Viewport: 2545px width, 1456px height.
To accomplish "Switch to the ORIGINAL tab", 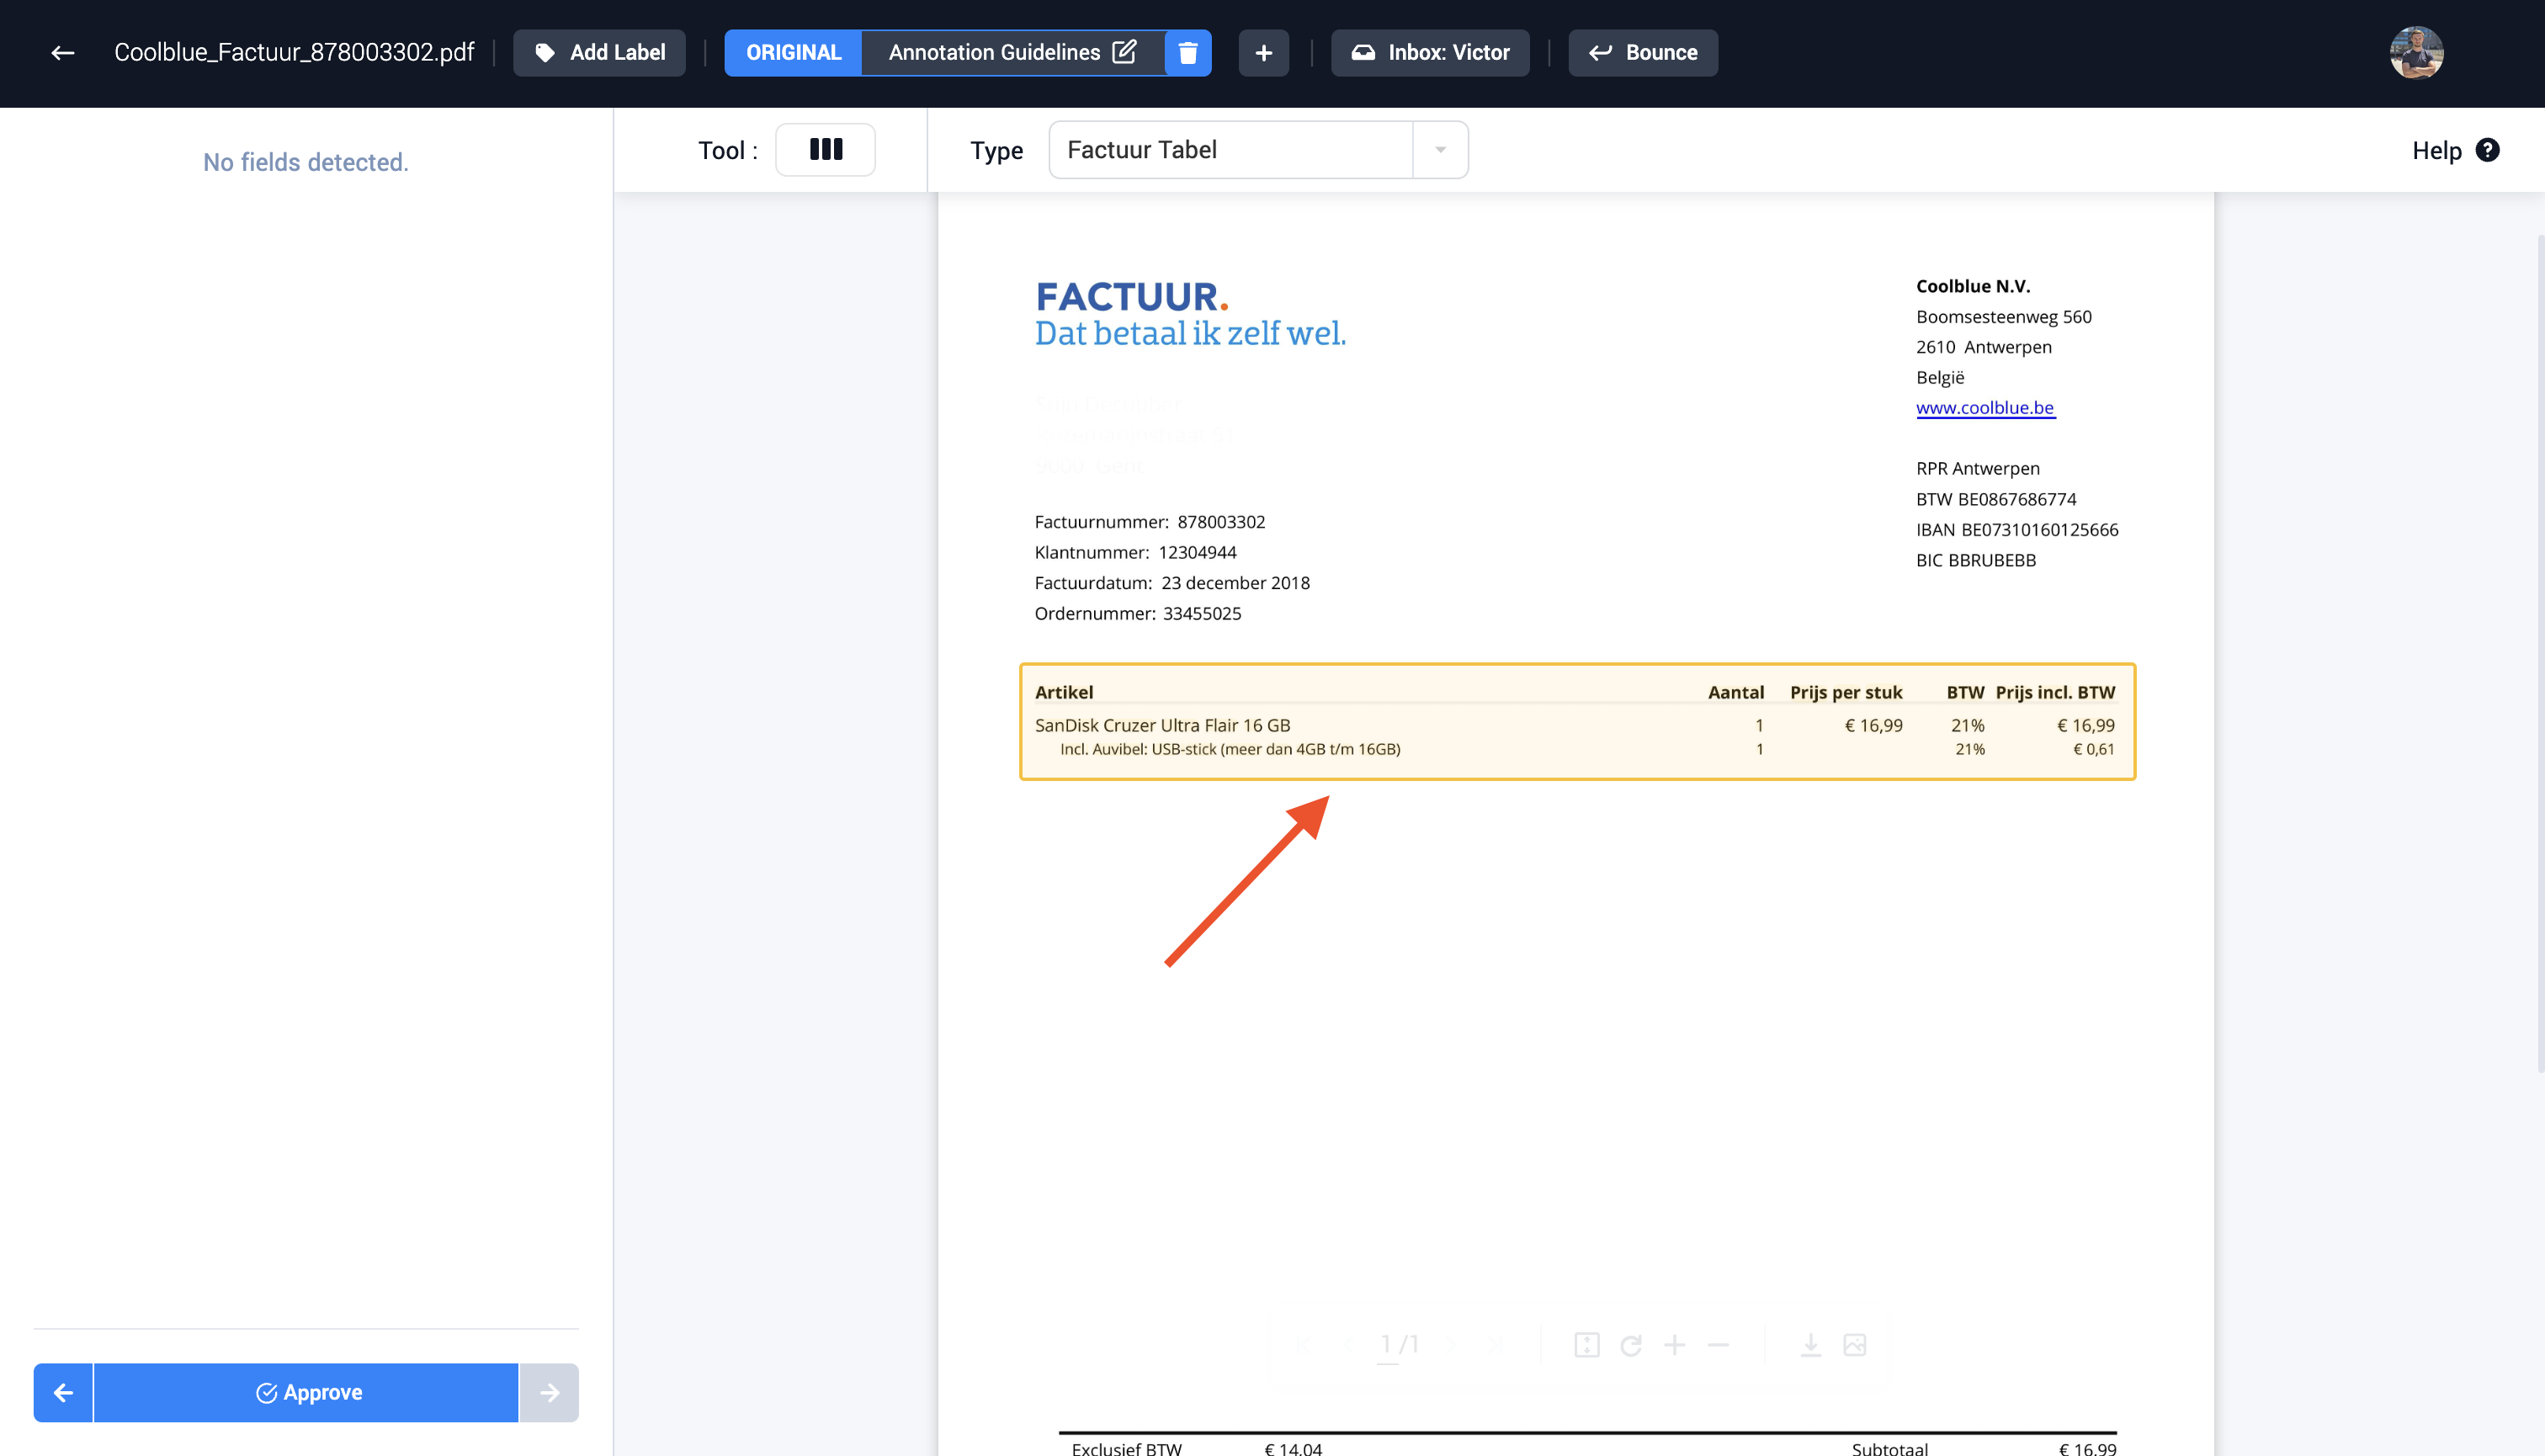I will click(x=793, y=53).
